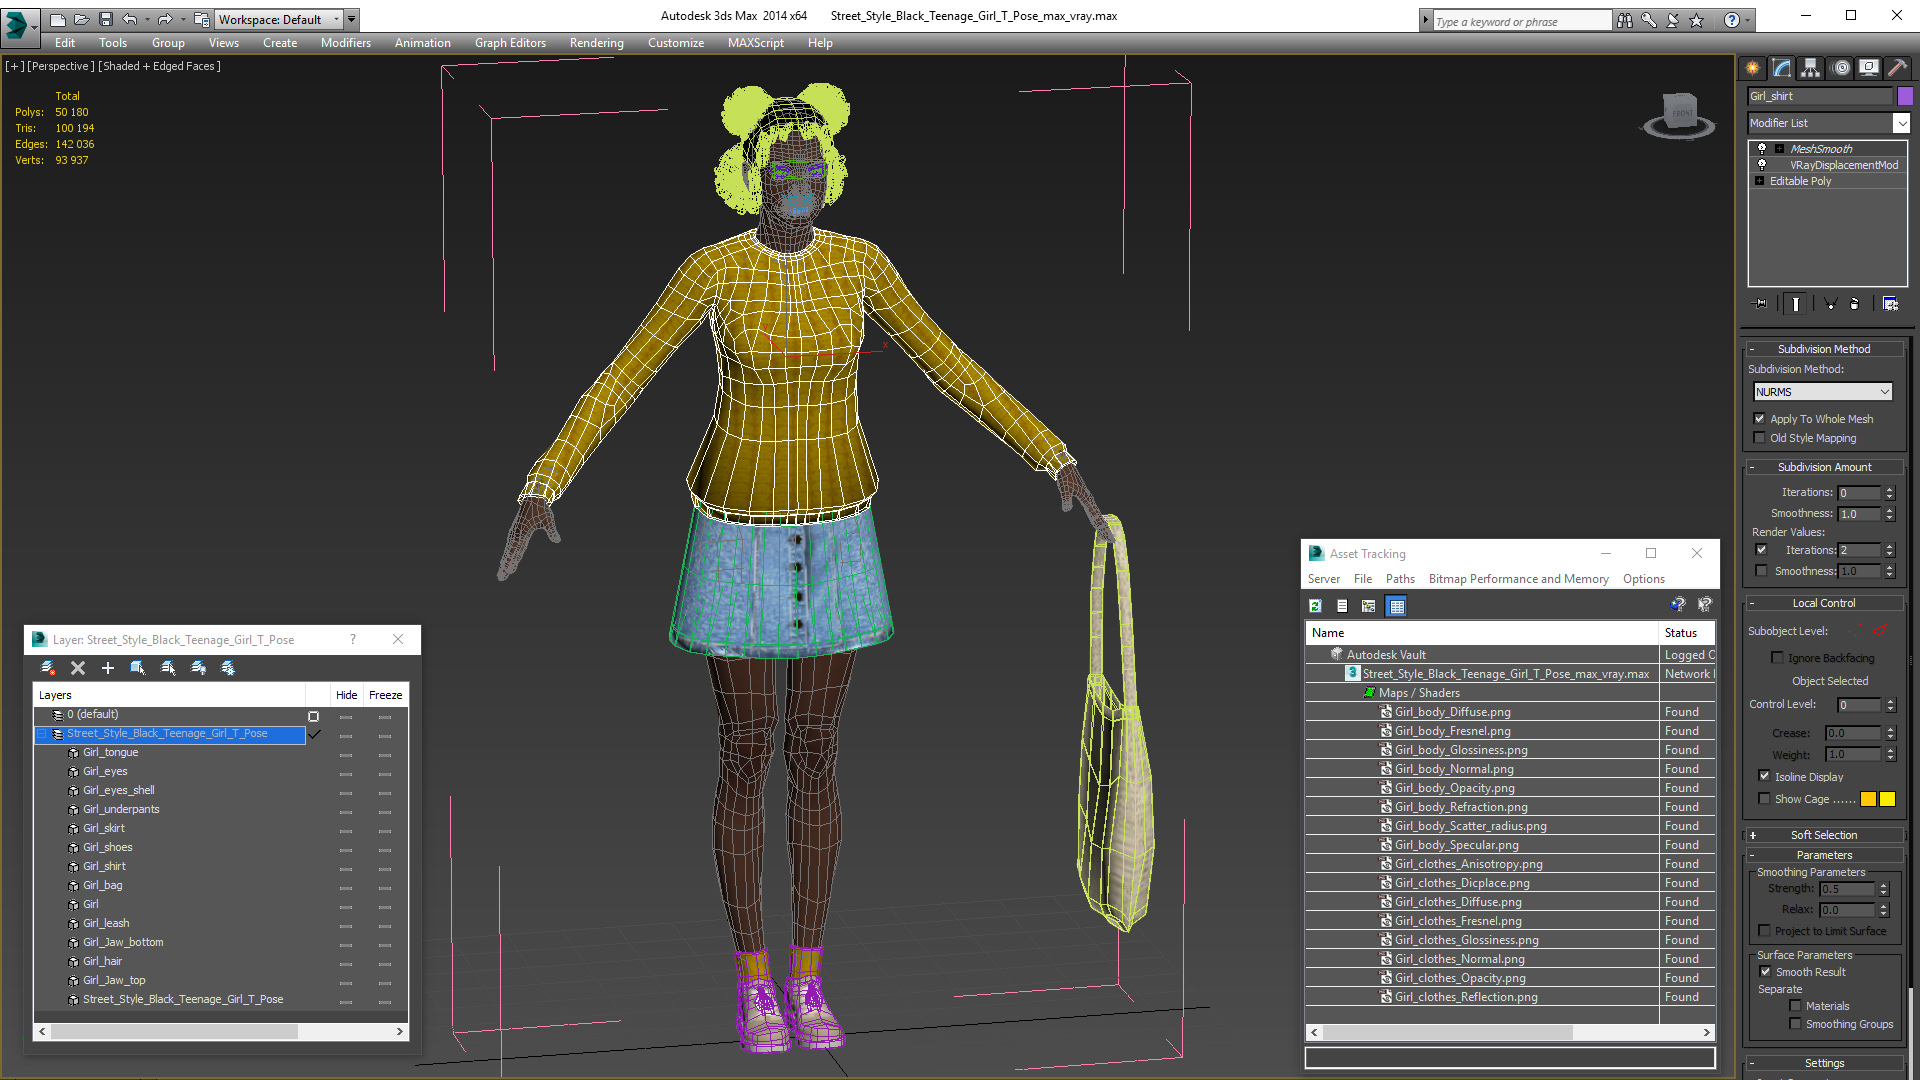Click the Name column header in Asset Tracking
The width and height of the screenshot is (1920, 1080).
[x=1482, y=633]
